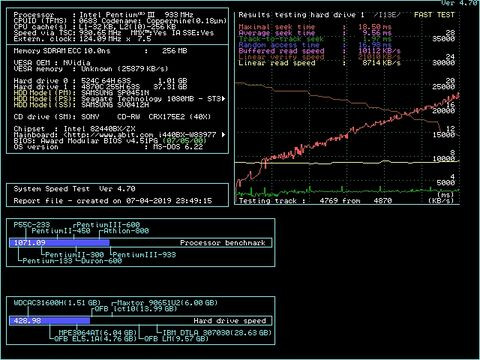Click the WDCAC31600H(1.51 GB) drive label
This screenshot has height=360, width=480.
click(57, 303)
